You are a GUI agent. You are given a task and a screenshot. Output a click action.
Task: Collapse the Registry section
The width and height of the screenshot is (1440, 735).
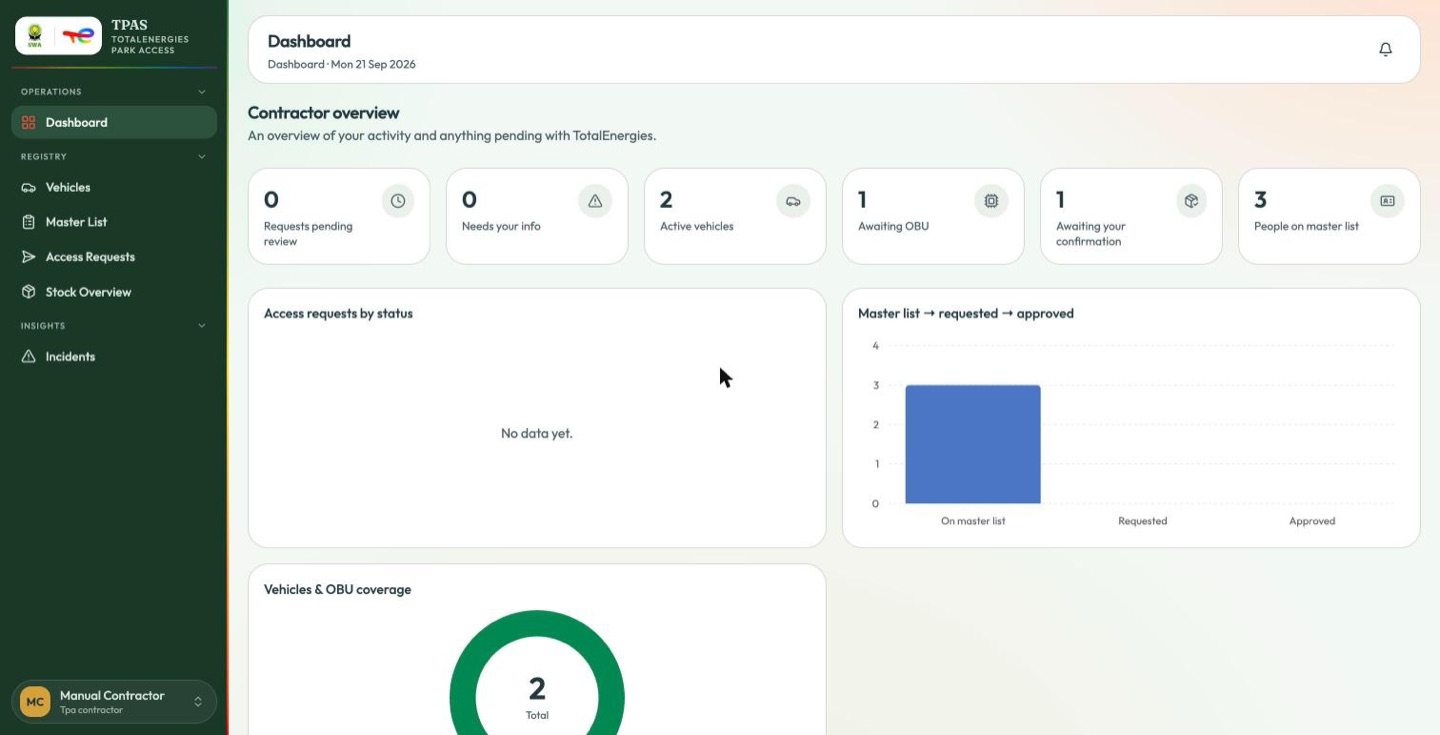pyautogui.click(x=202, y=157)
